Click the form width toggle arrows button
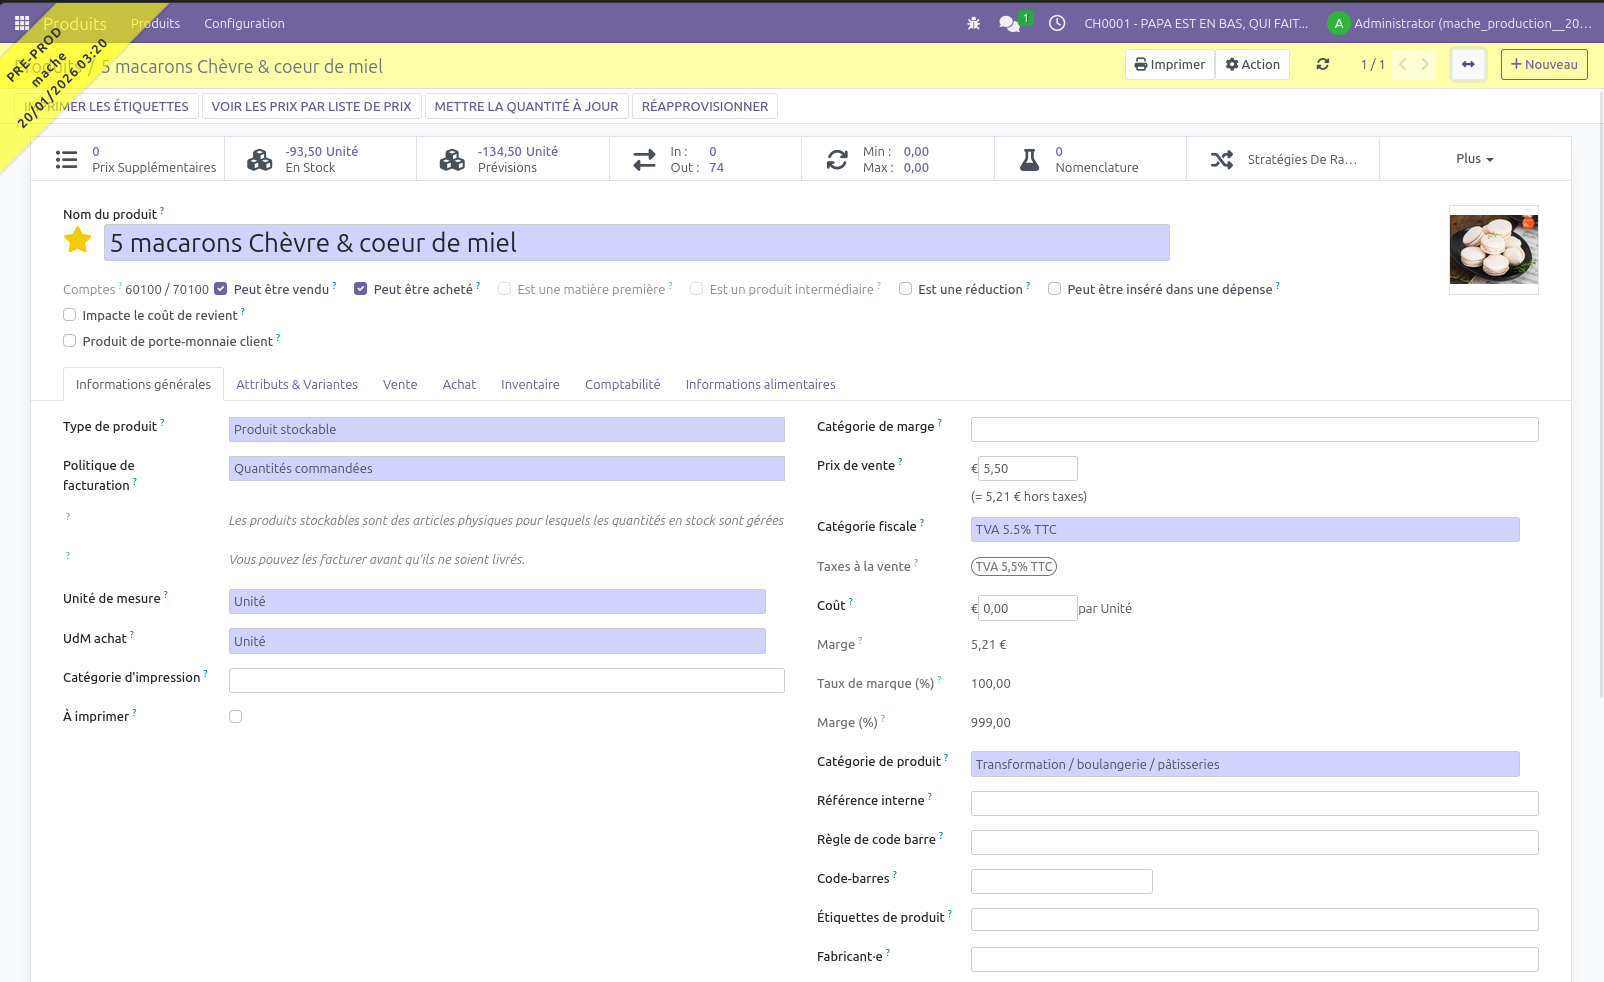 pos(1467,64)
